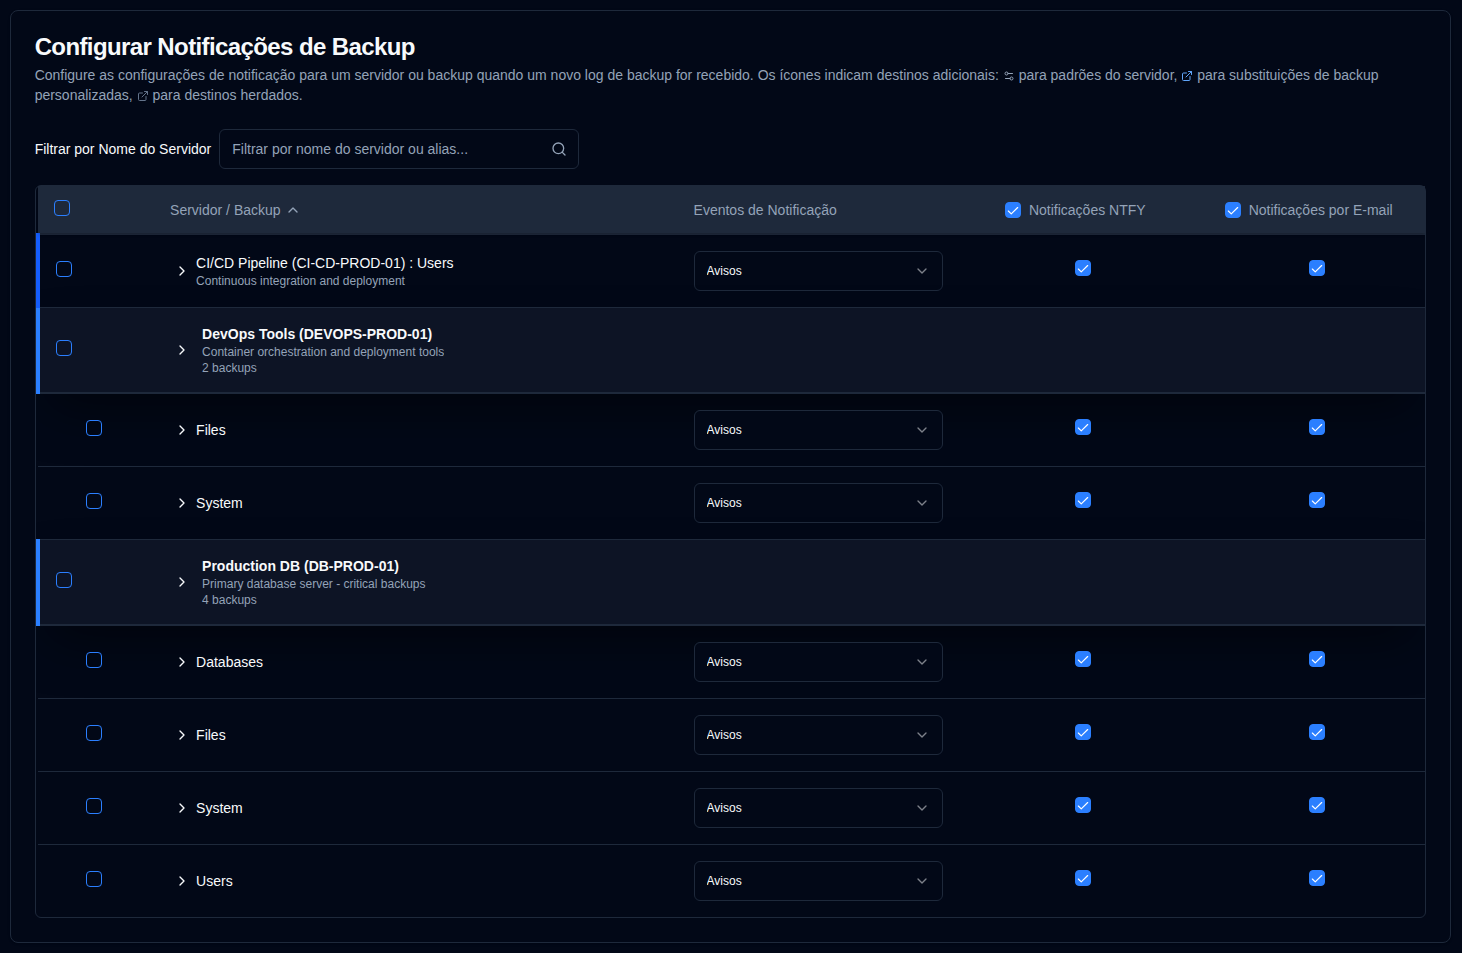The height and width of the screenshot is (953, 1462).
Task: Disable NTFY notifications for CI/CD Pipeline
Action: (1083, 268)
